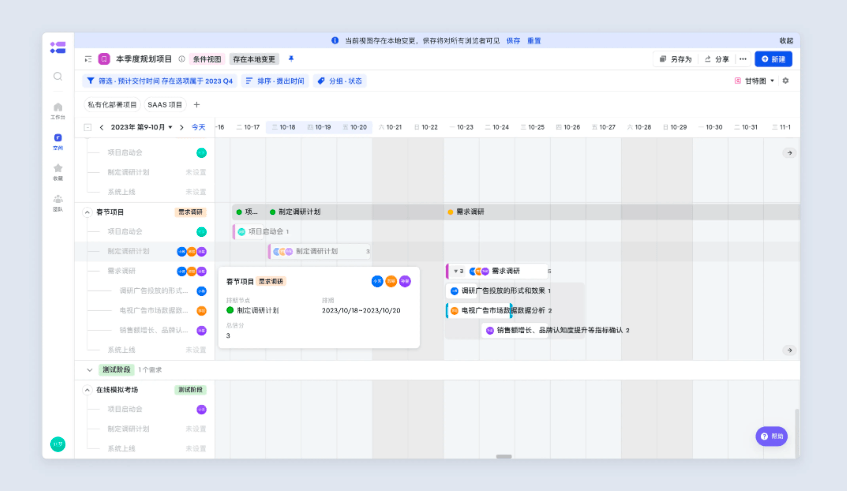Click the 制定调研计划 gantt bar
This screenshot has height=491, width=847.
tap(319, 251)
